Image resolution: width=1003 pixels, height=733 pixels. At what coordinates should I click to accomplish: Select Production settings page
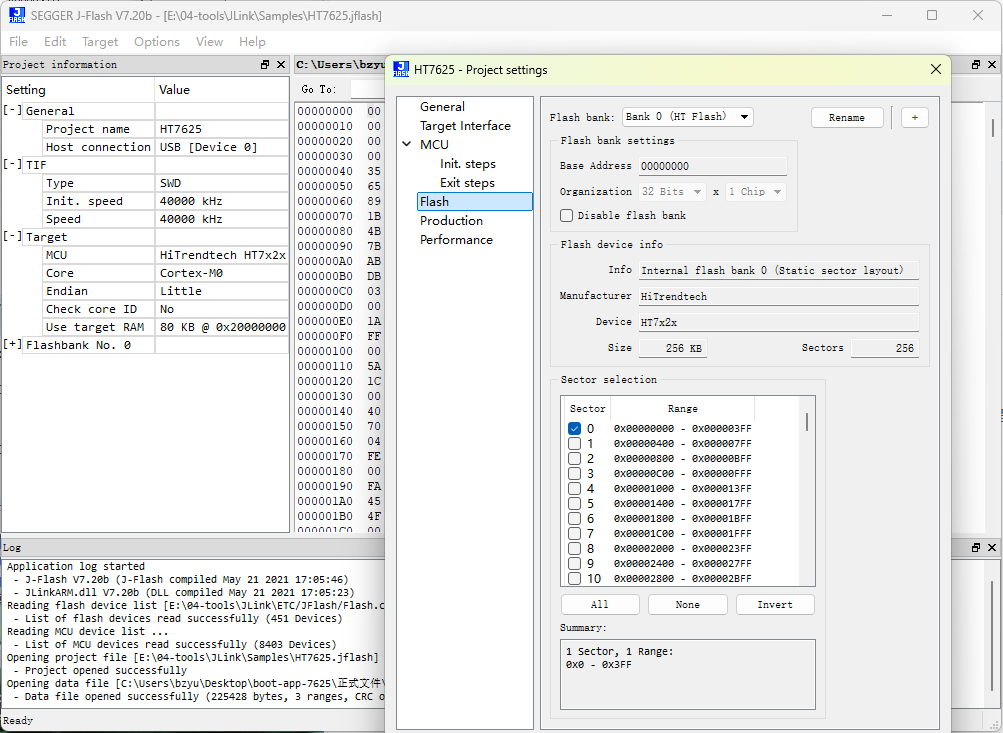click(451, 221)
